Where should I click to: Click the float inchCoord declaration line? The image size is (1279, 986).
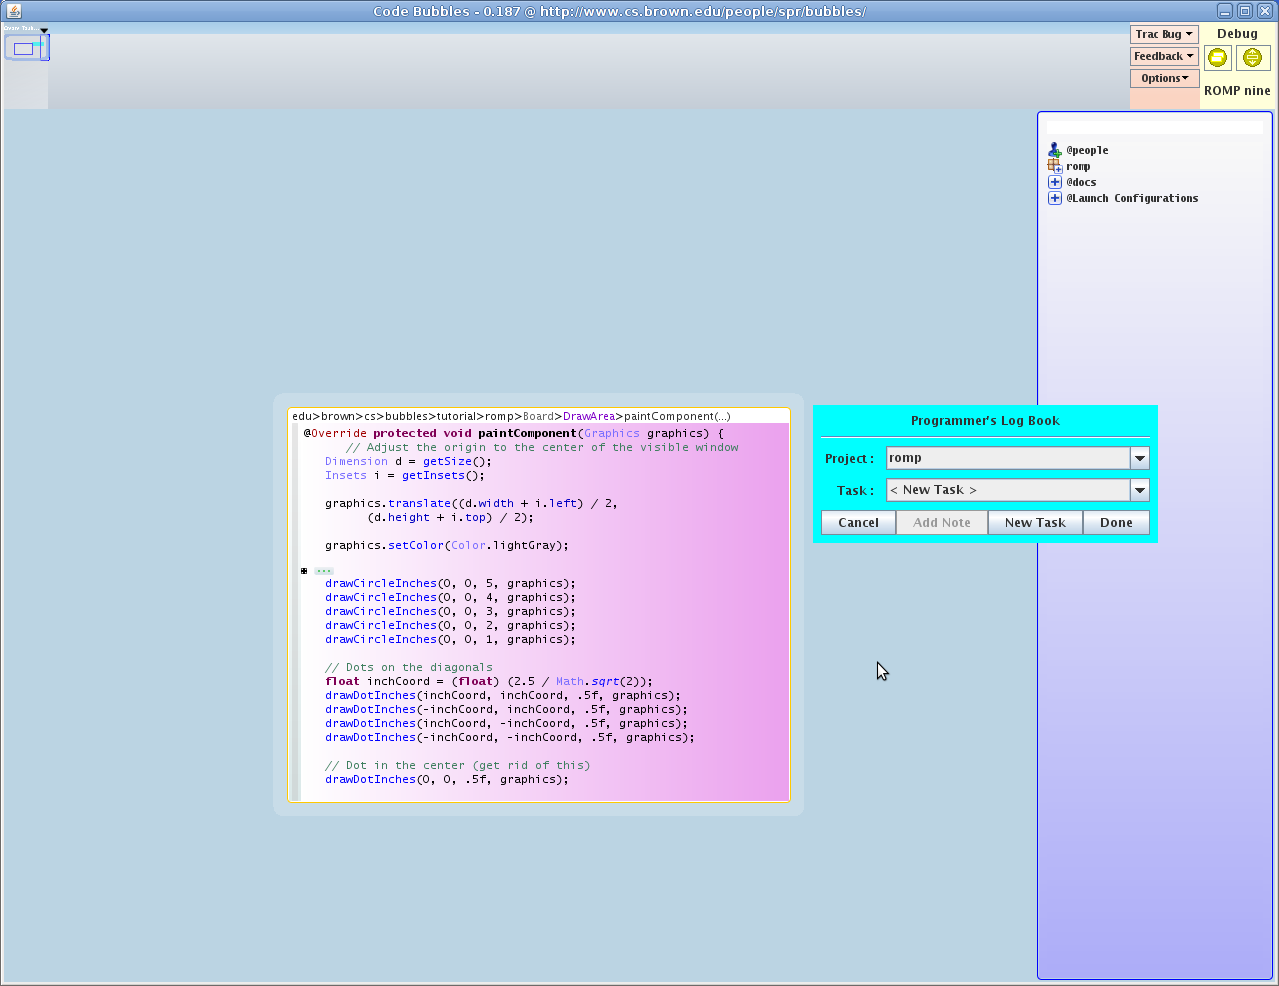[488, 681]
